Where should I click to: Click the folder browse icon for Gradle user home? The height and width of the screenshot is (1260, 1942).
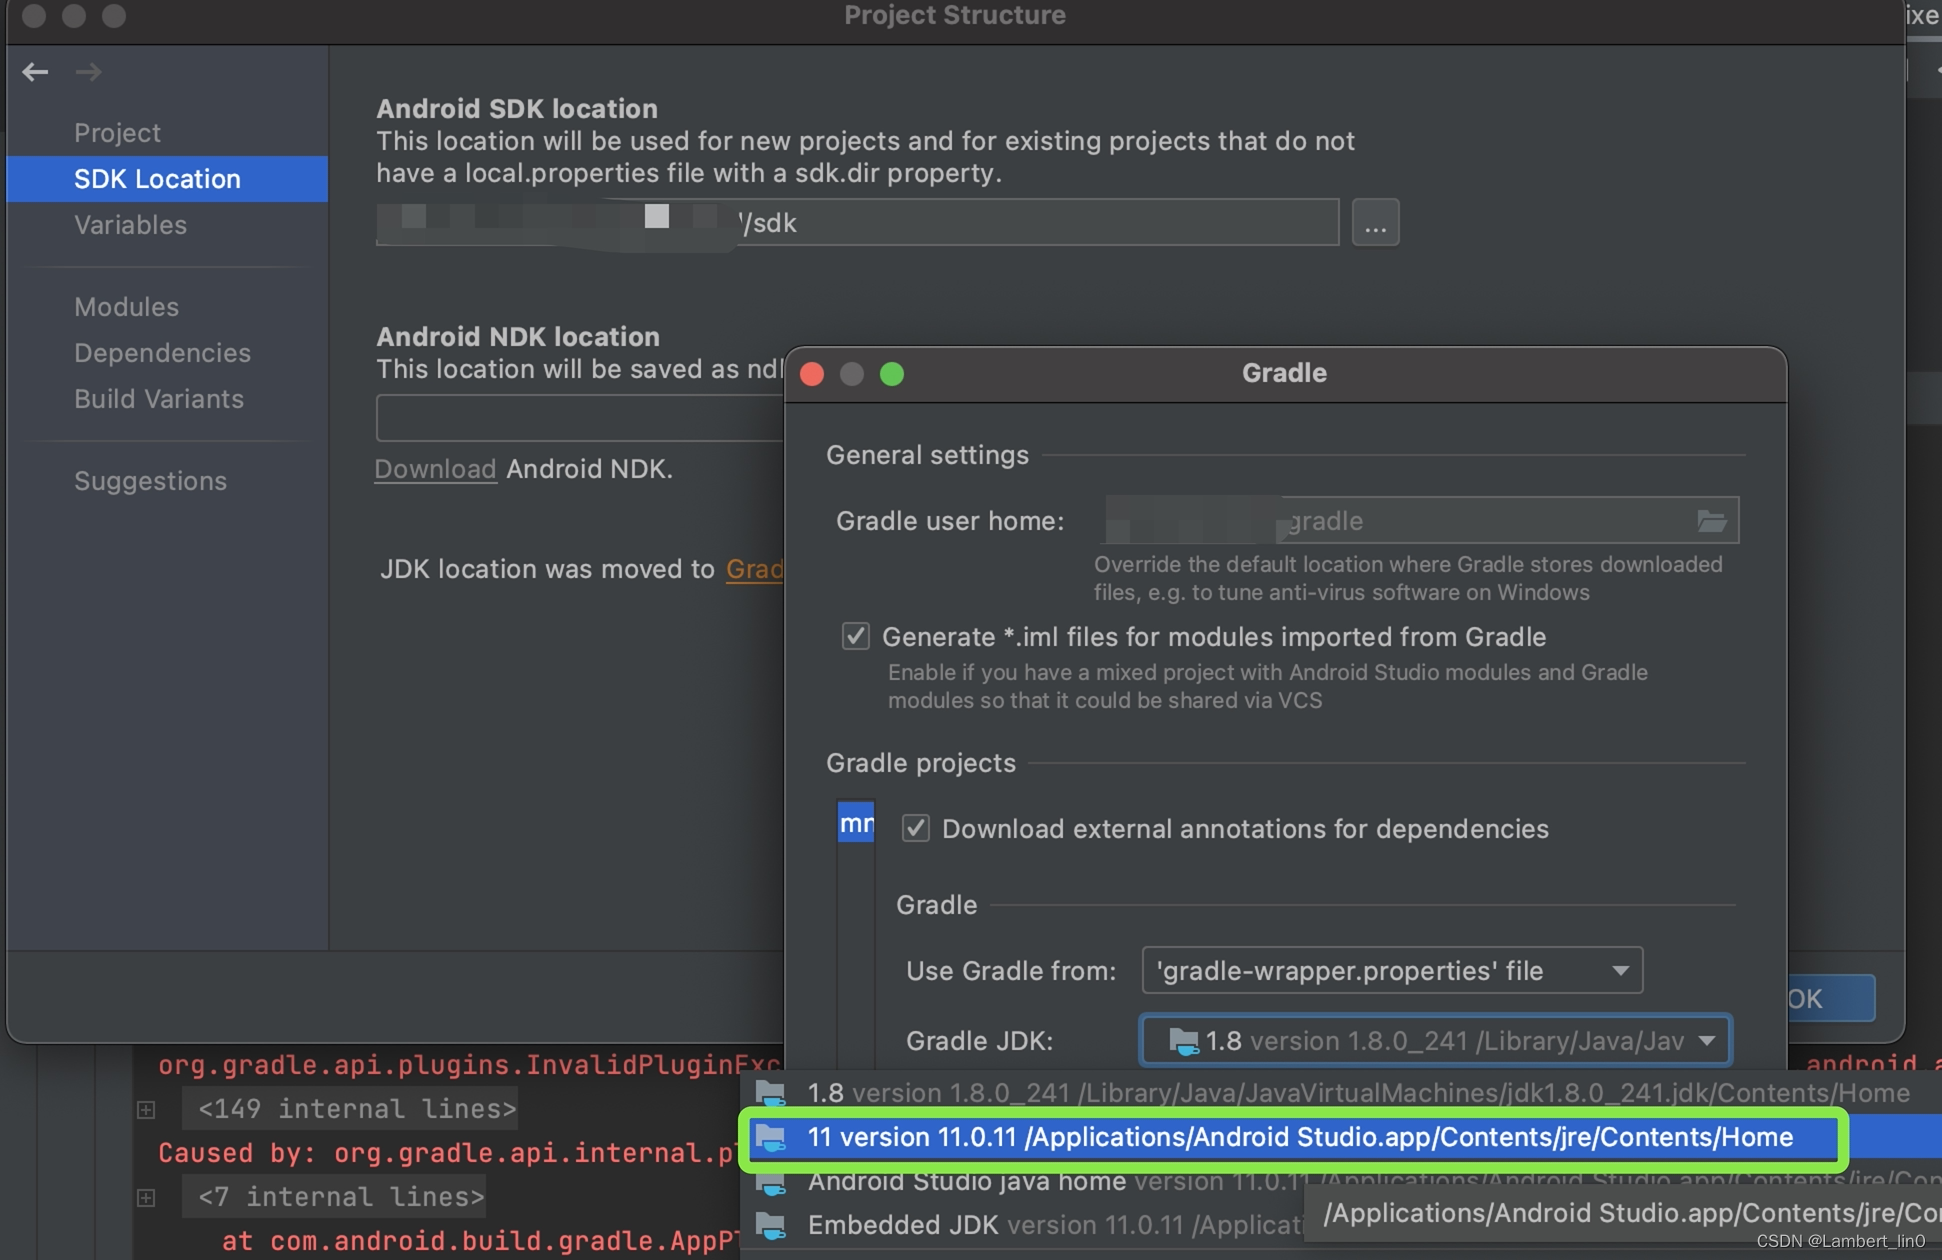coord(1711,521)
